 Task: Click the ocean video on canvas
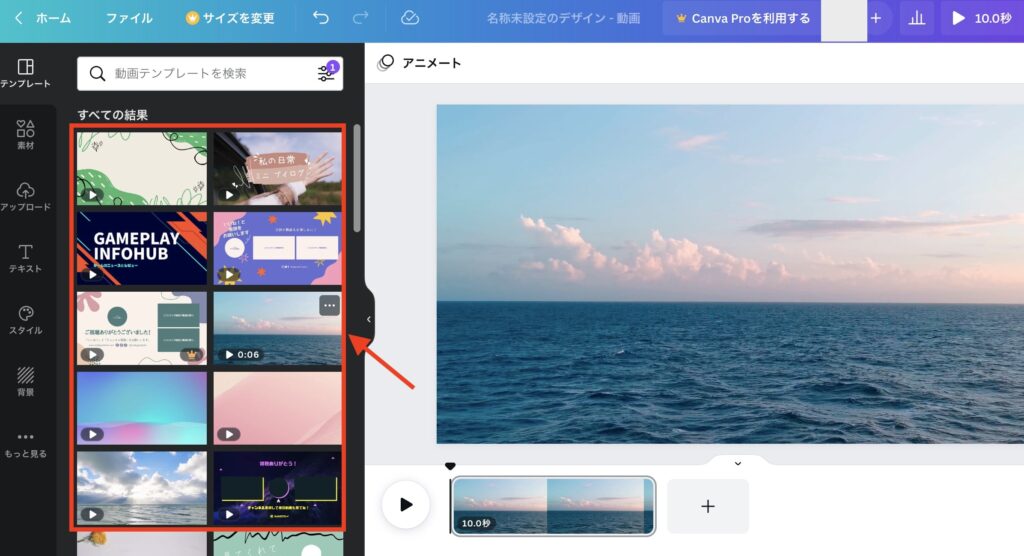(730, 274)
